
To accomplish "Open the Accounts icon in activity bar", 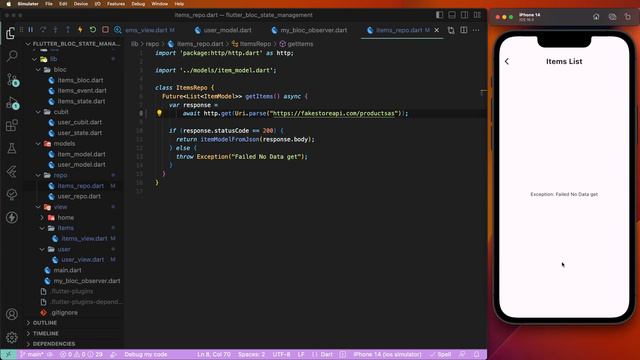I will pyautogui.click(x=12, y=314).
